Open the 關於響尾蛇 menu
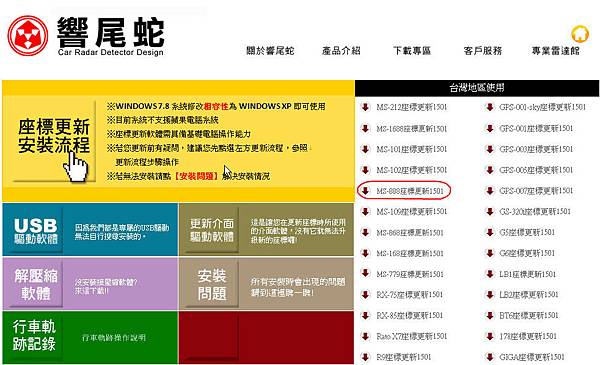The height and width of the screenshot is (365, 600). click(x=270, y=51)
